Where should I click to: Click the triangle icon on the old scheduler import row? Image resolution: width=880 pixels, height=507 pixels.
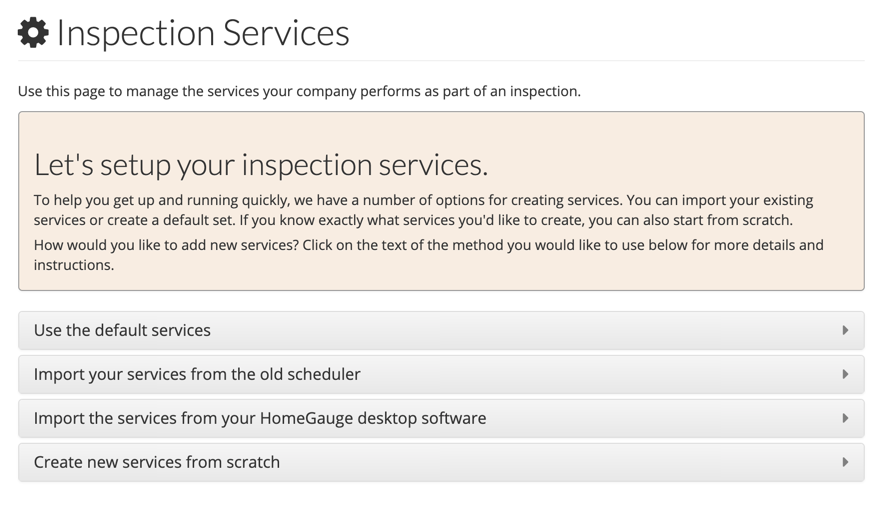point(845,374)
